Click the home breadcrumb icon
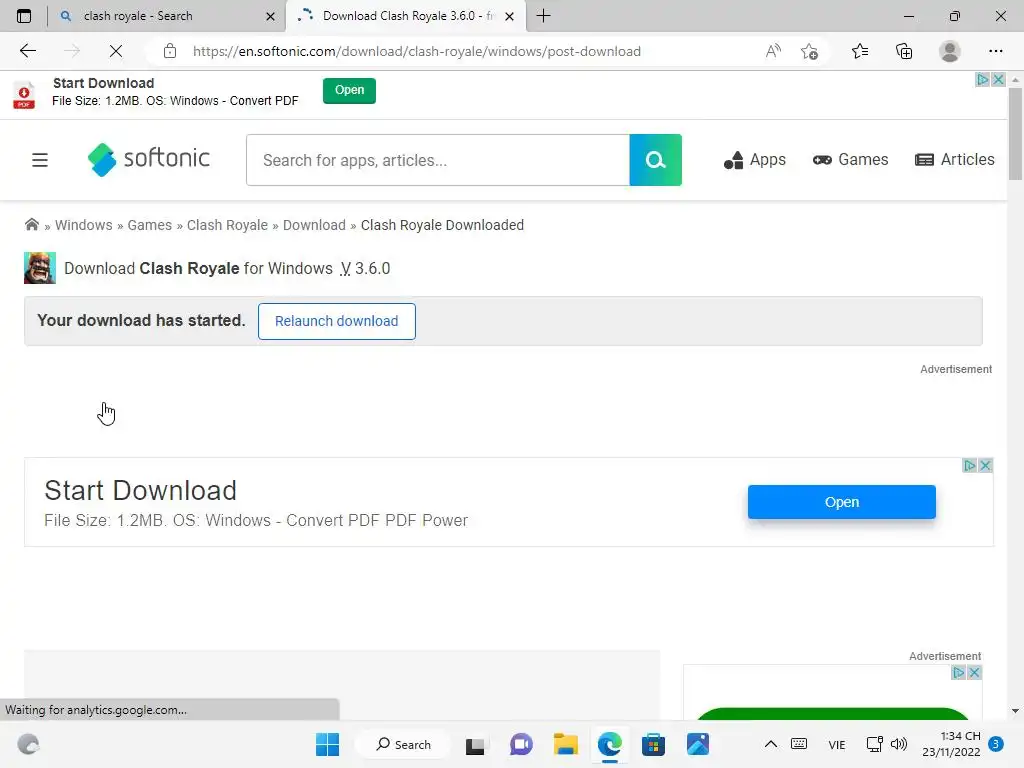 [x=31, y=225]
